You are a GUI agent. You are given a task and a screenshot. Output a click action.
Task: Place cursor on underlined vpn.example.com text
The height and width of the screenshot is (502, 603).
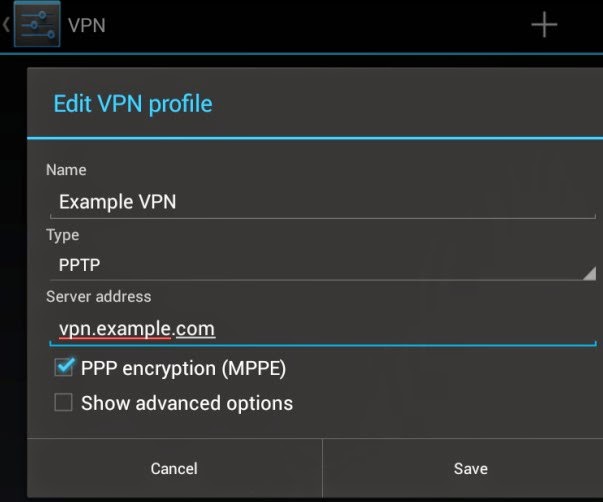(137, 329)
